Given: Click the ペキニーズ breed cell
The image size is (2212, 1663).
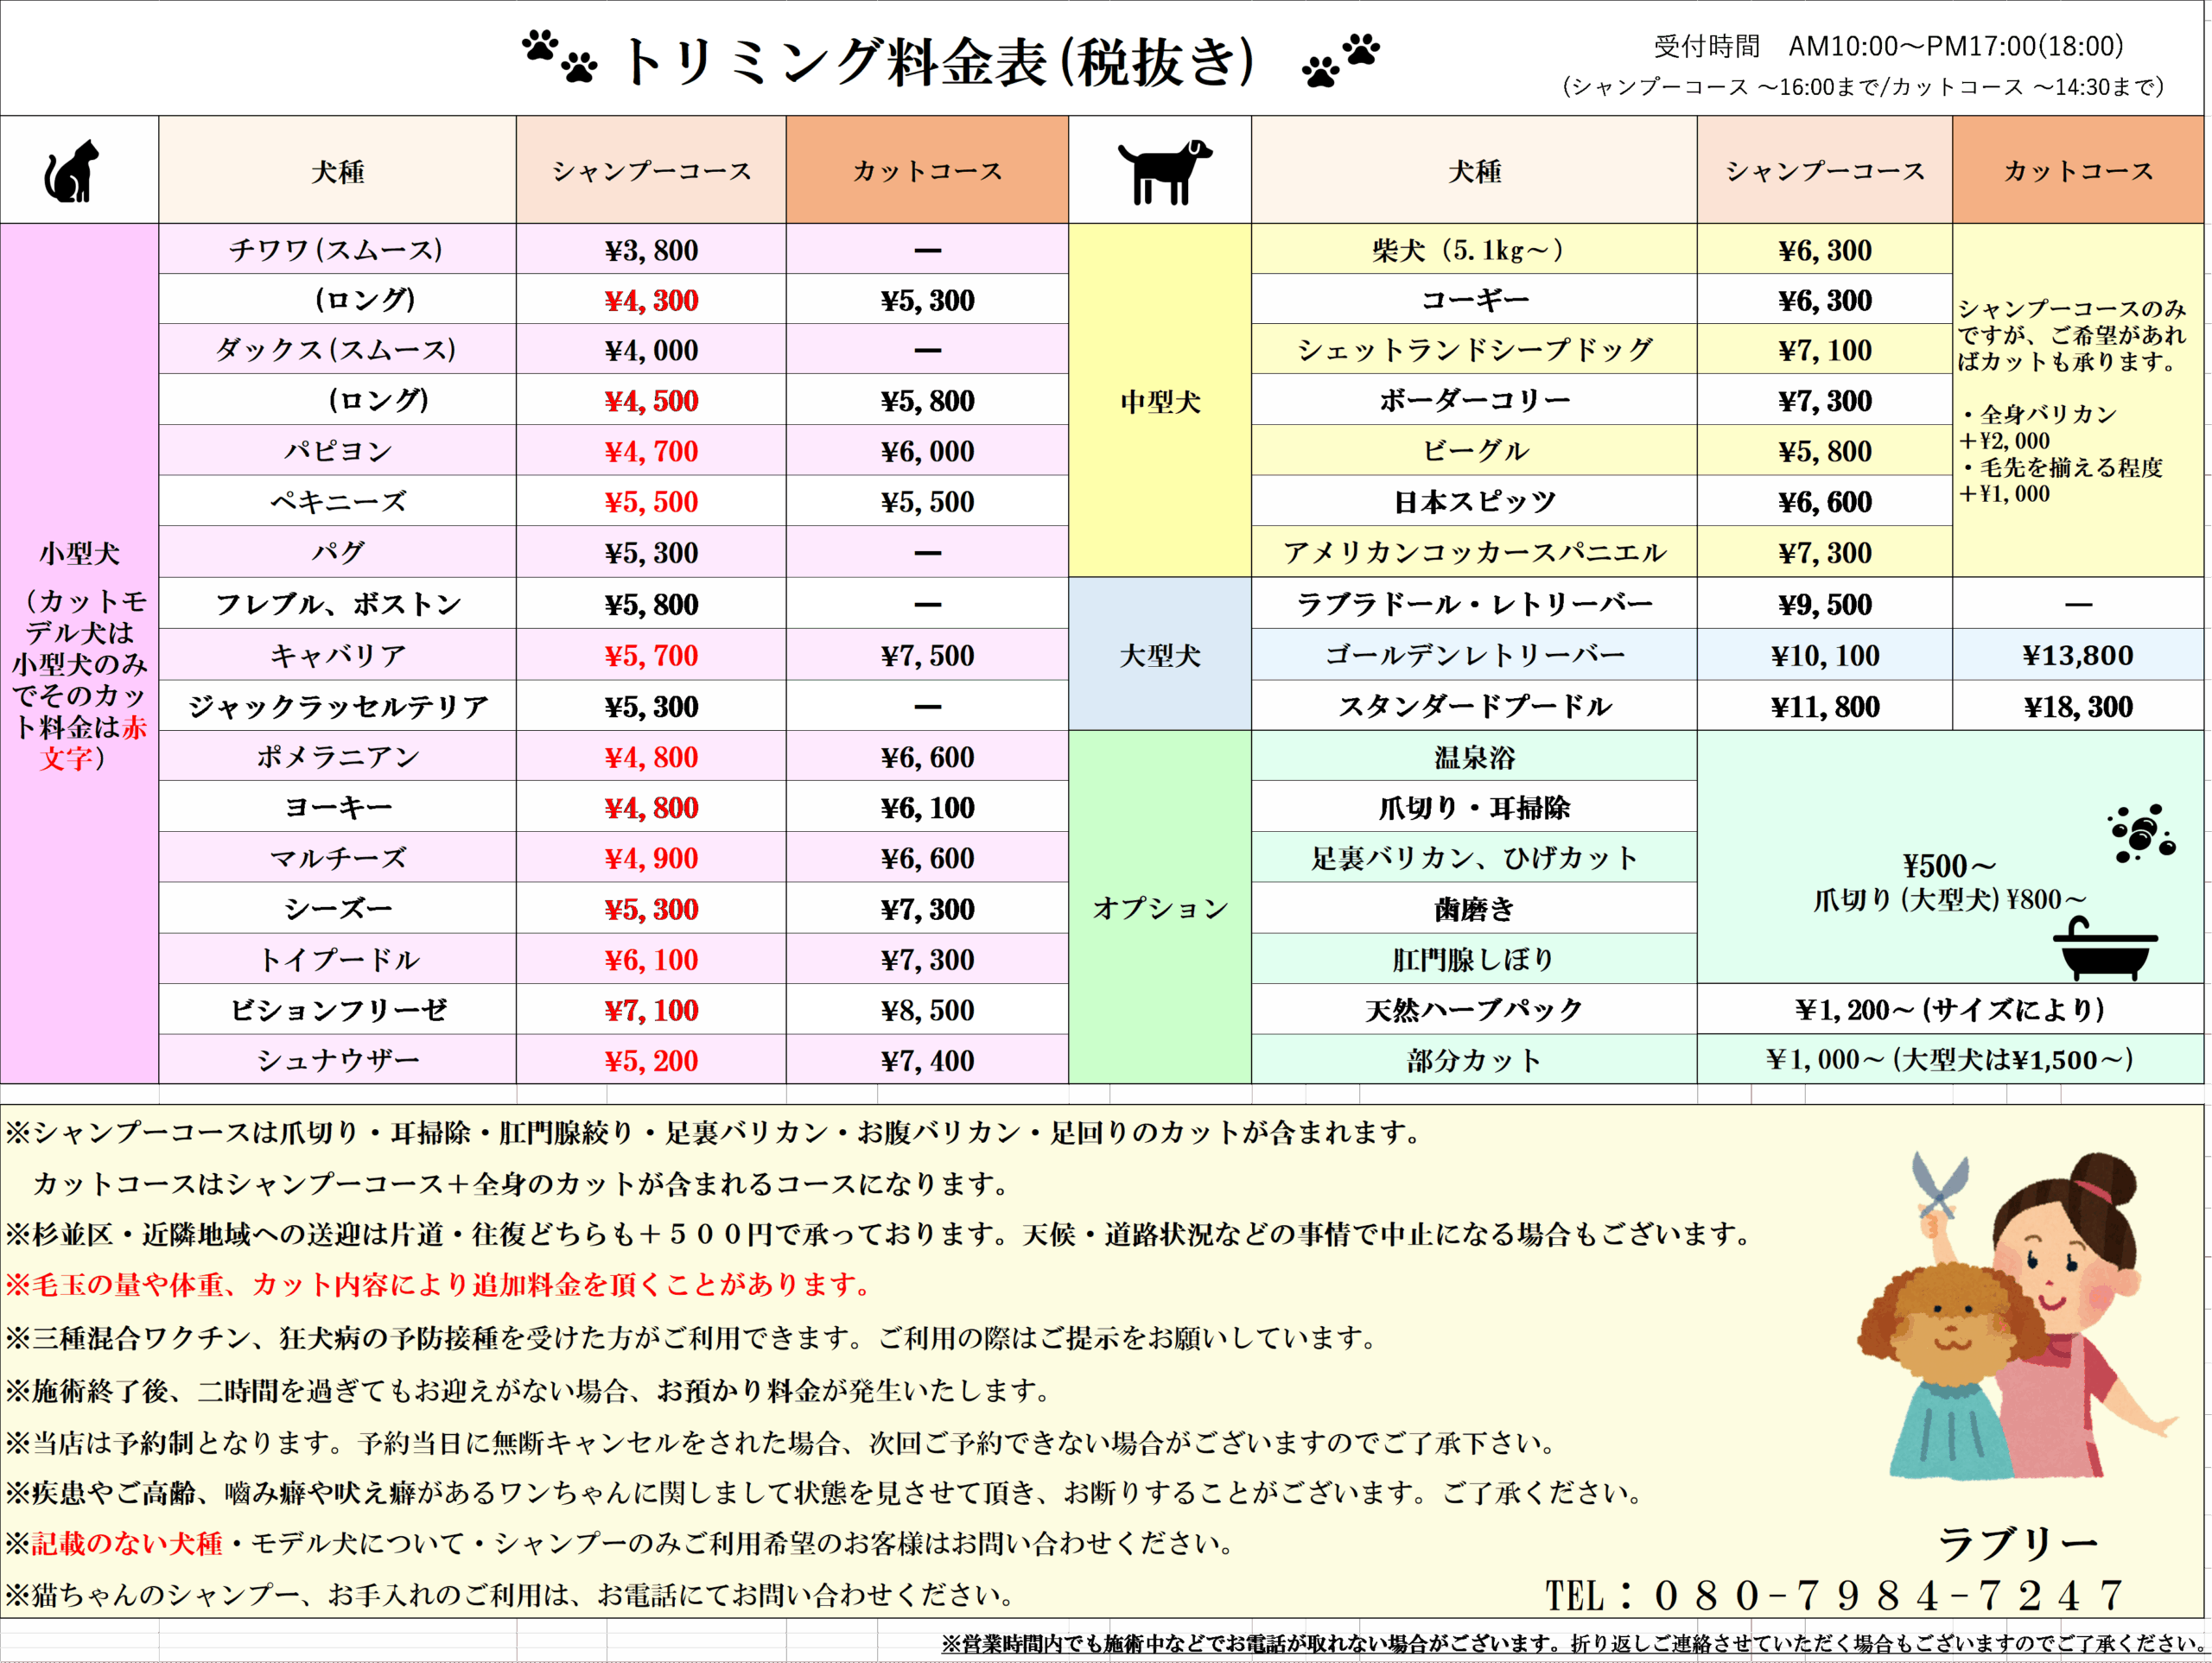Looking at the screenshot, I should 337,501.
